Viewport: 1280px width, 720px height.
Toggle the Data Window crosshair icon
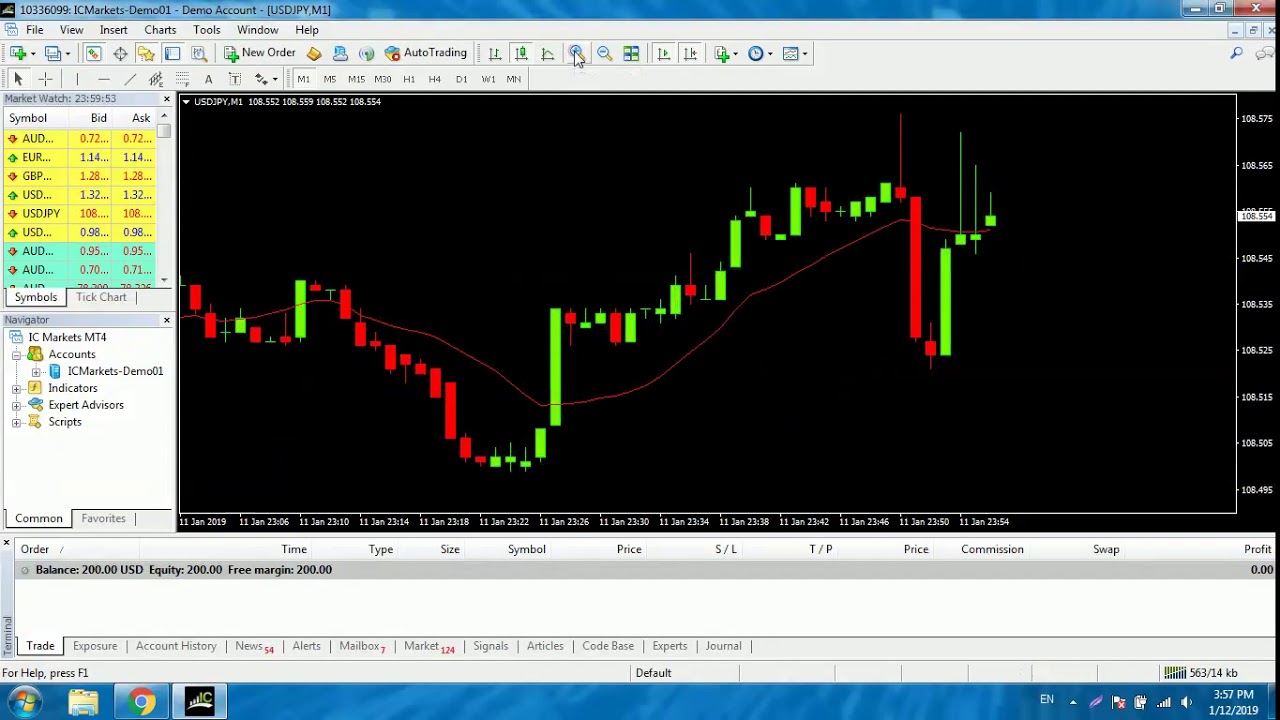pos(120,53)
